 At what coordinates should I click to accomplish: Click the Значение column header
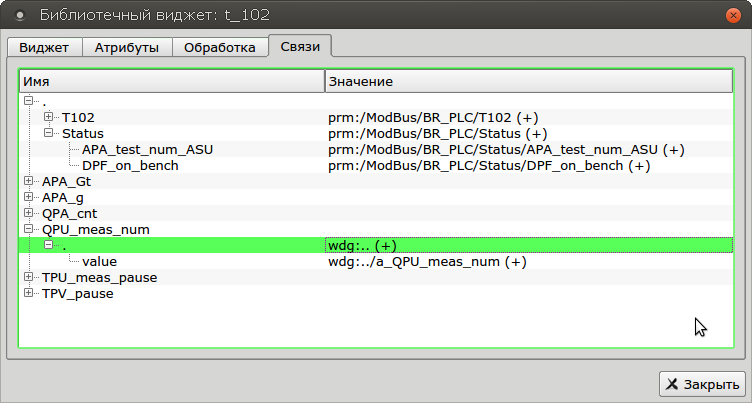(528, 80)
